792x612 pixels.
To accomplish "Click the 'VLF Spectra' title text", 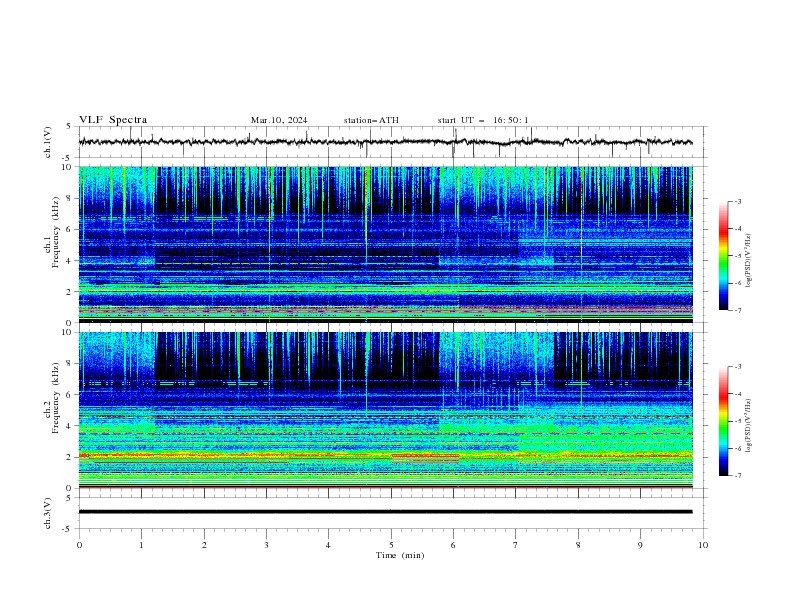I will pyautogui.click(x=113, y=120).
